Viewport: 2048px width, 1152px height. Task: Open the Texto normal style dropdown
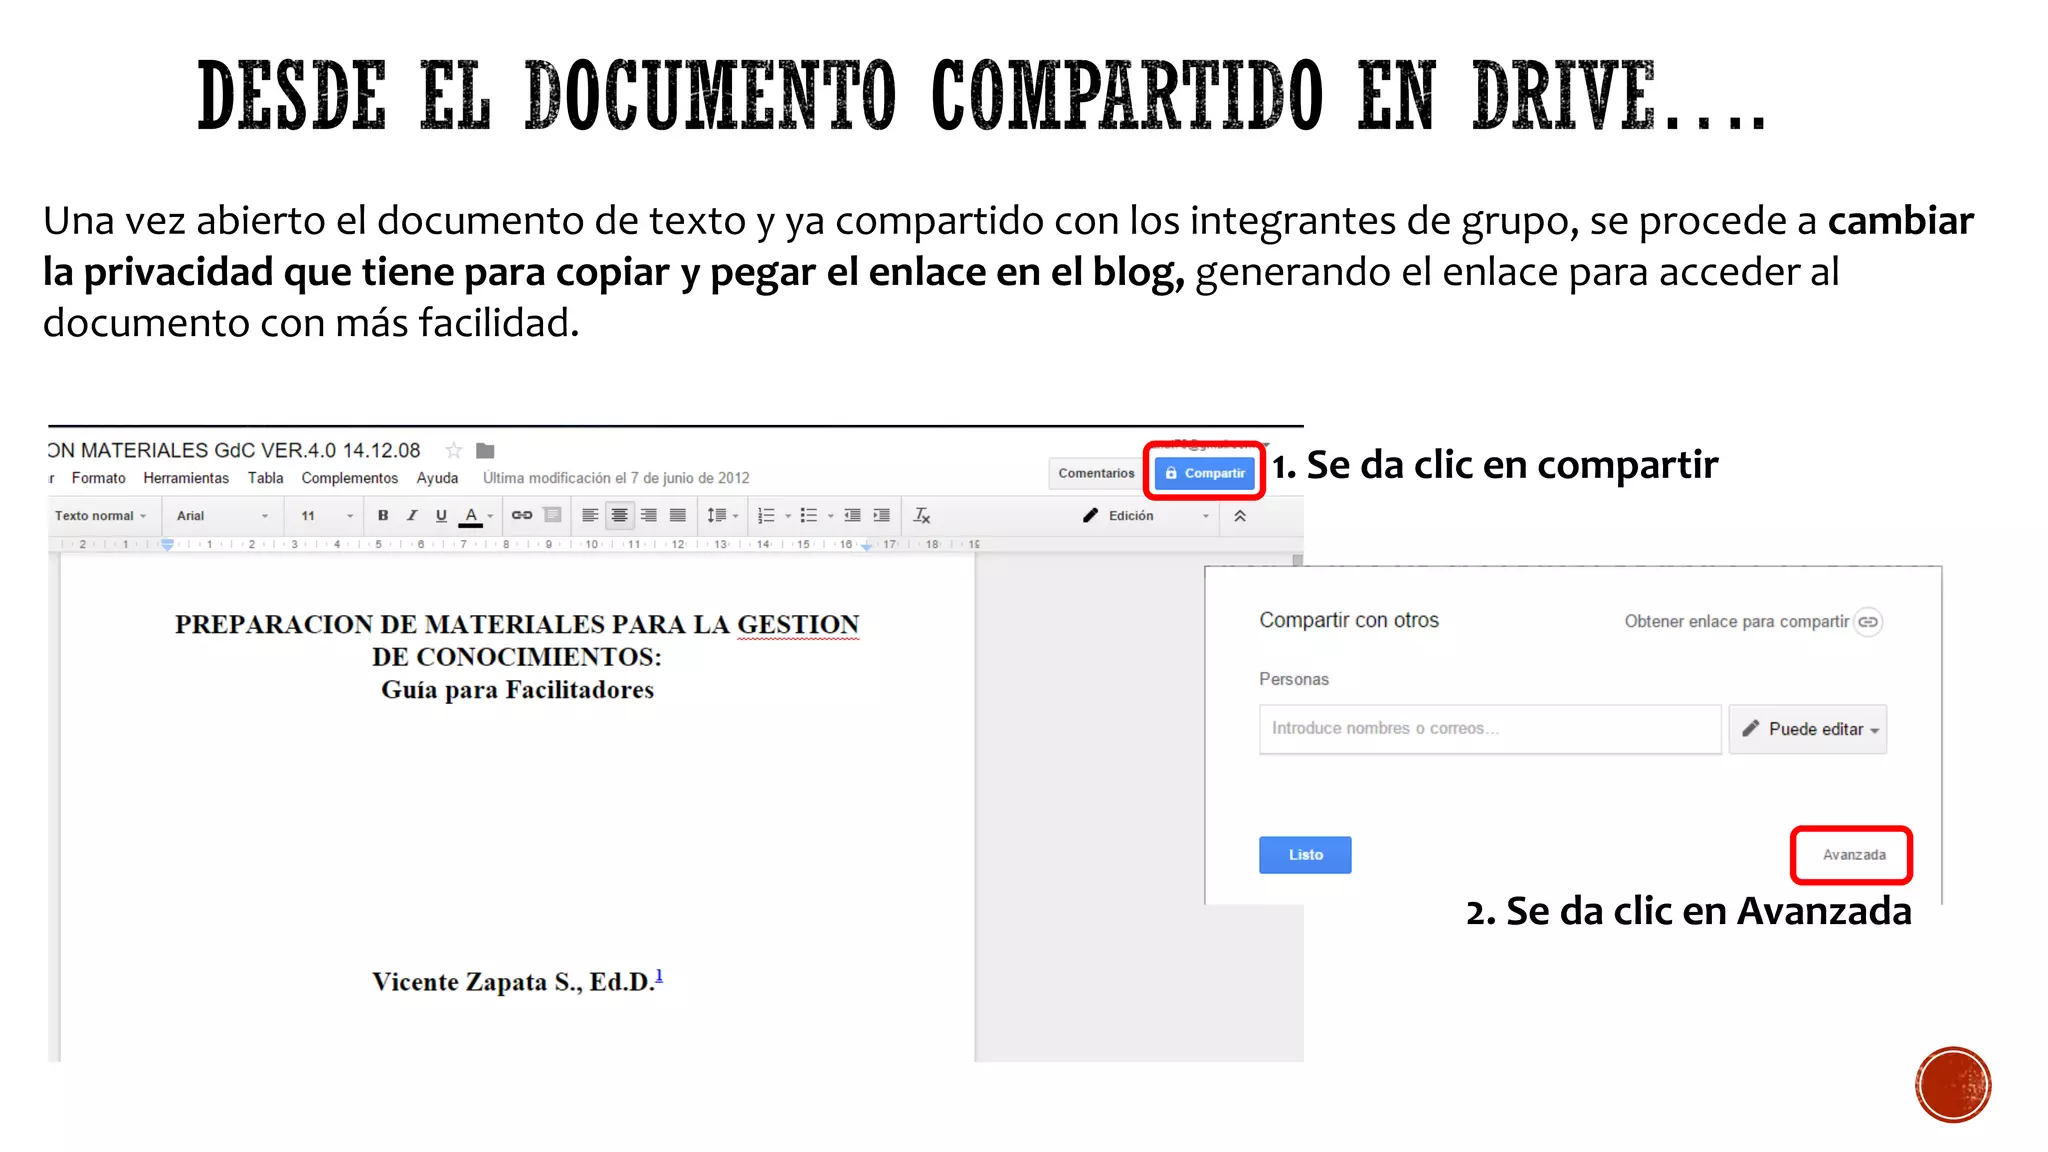100,516
